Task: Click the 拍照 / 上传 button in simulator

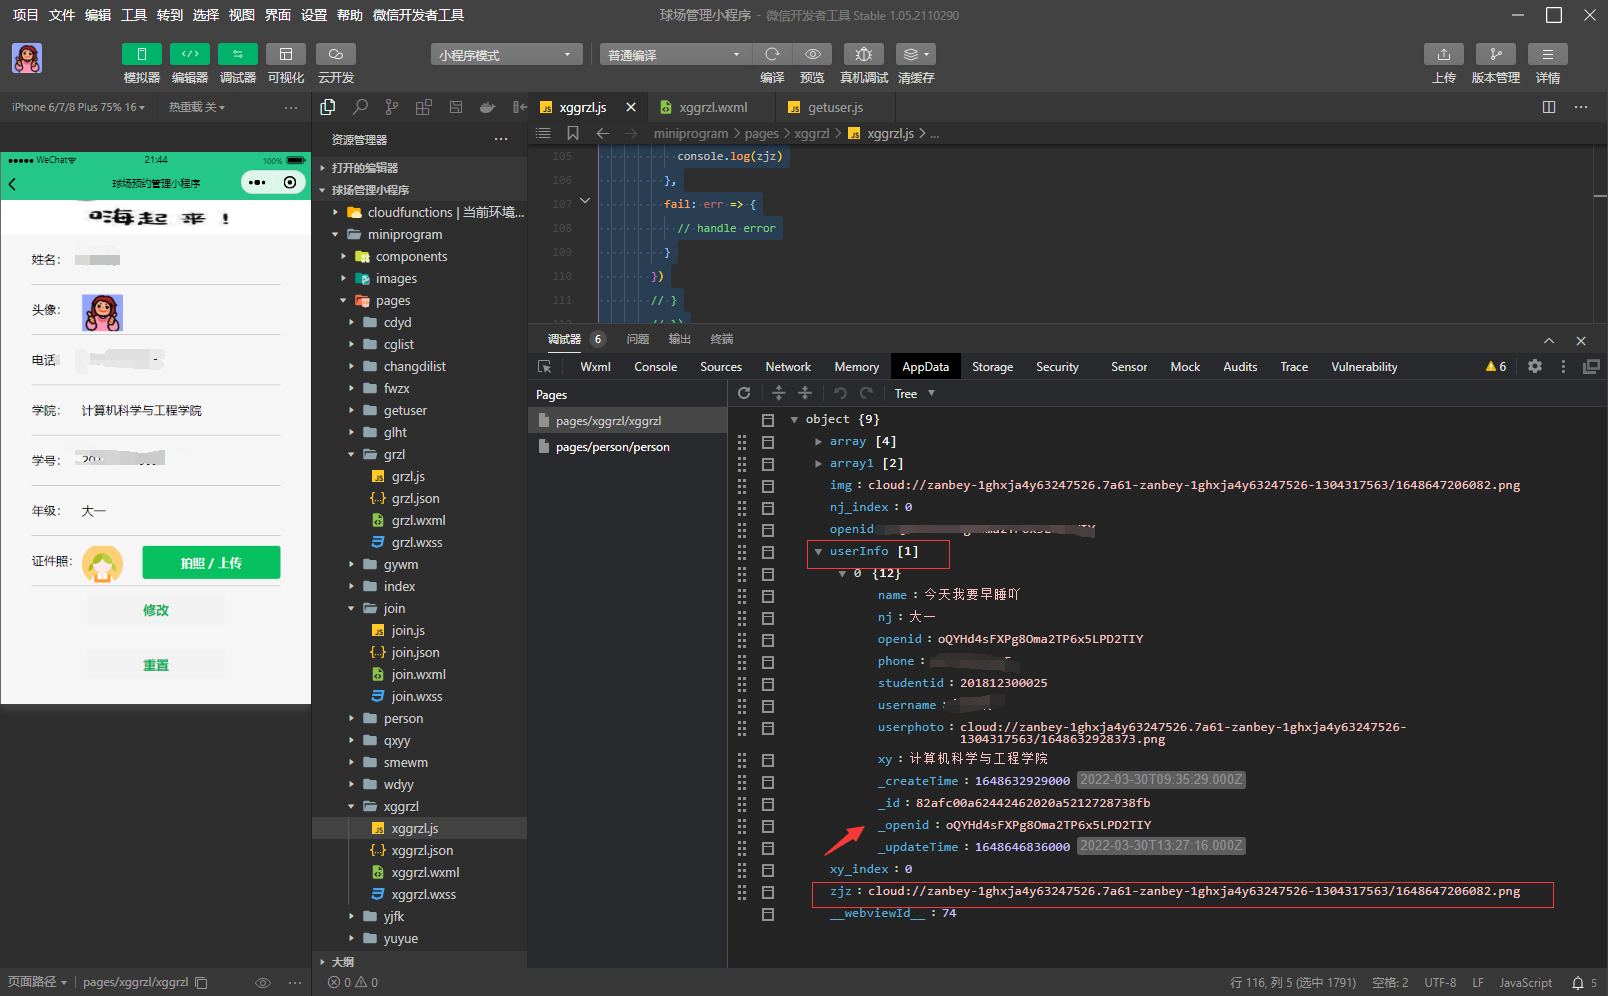Action: pyautogui.click(x=211, y=563)
